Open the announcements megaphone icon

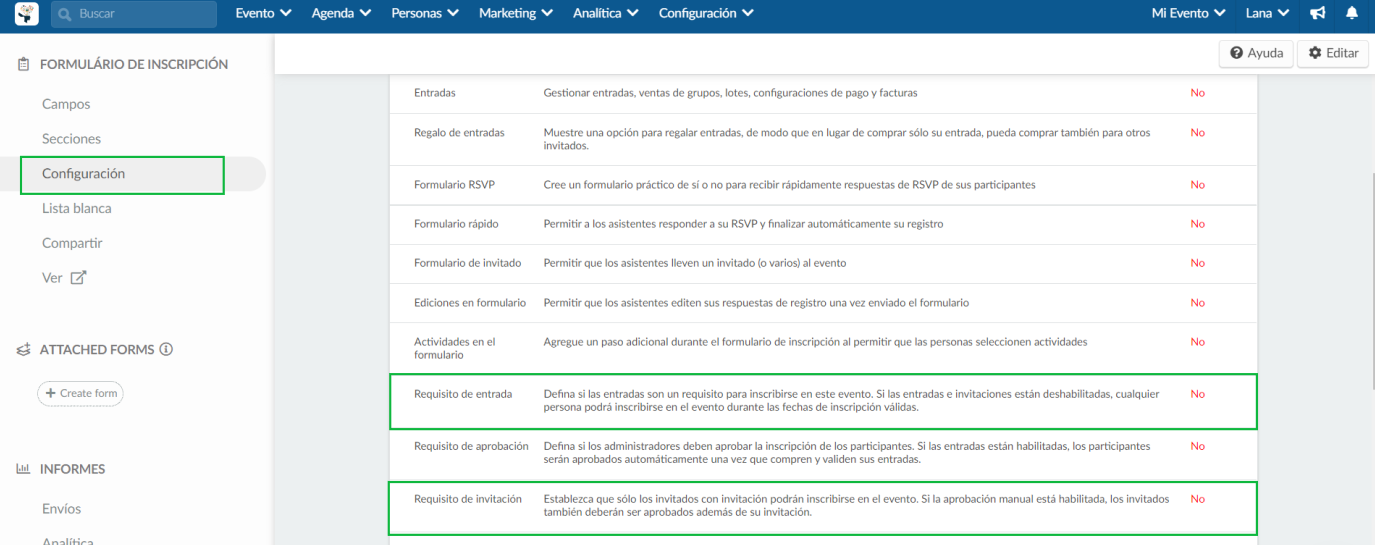1318,14
